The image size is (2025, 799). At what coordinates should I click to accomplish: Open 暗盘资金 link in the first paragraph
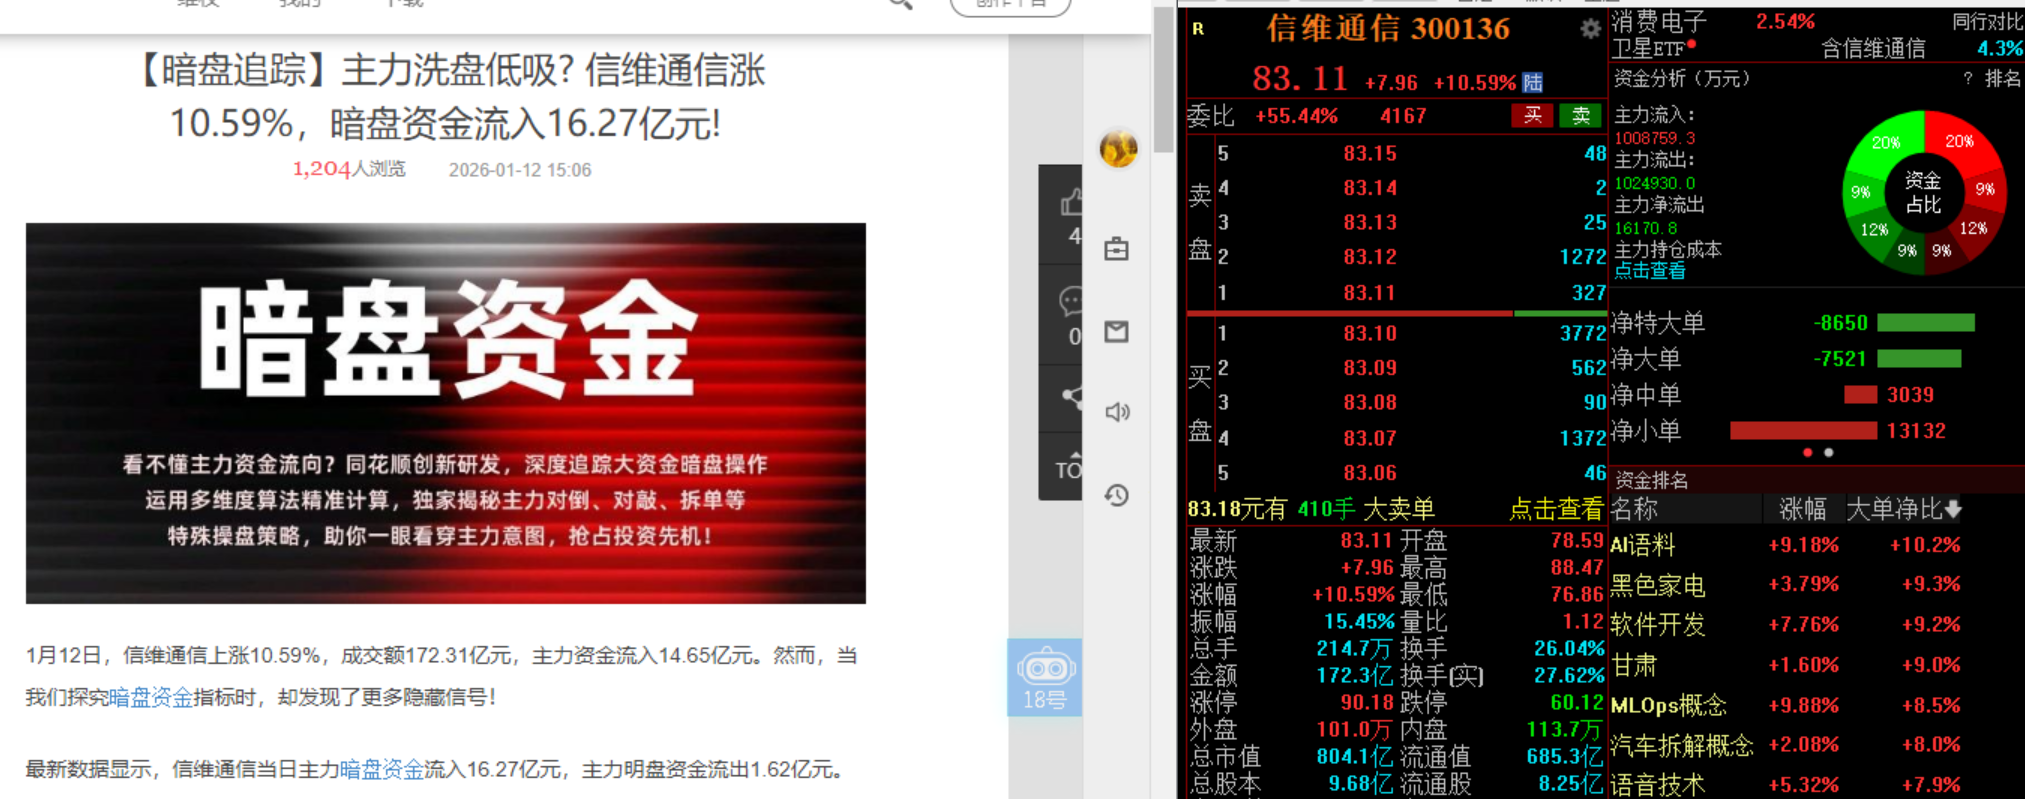point(150,697)
